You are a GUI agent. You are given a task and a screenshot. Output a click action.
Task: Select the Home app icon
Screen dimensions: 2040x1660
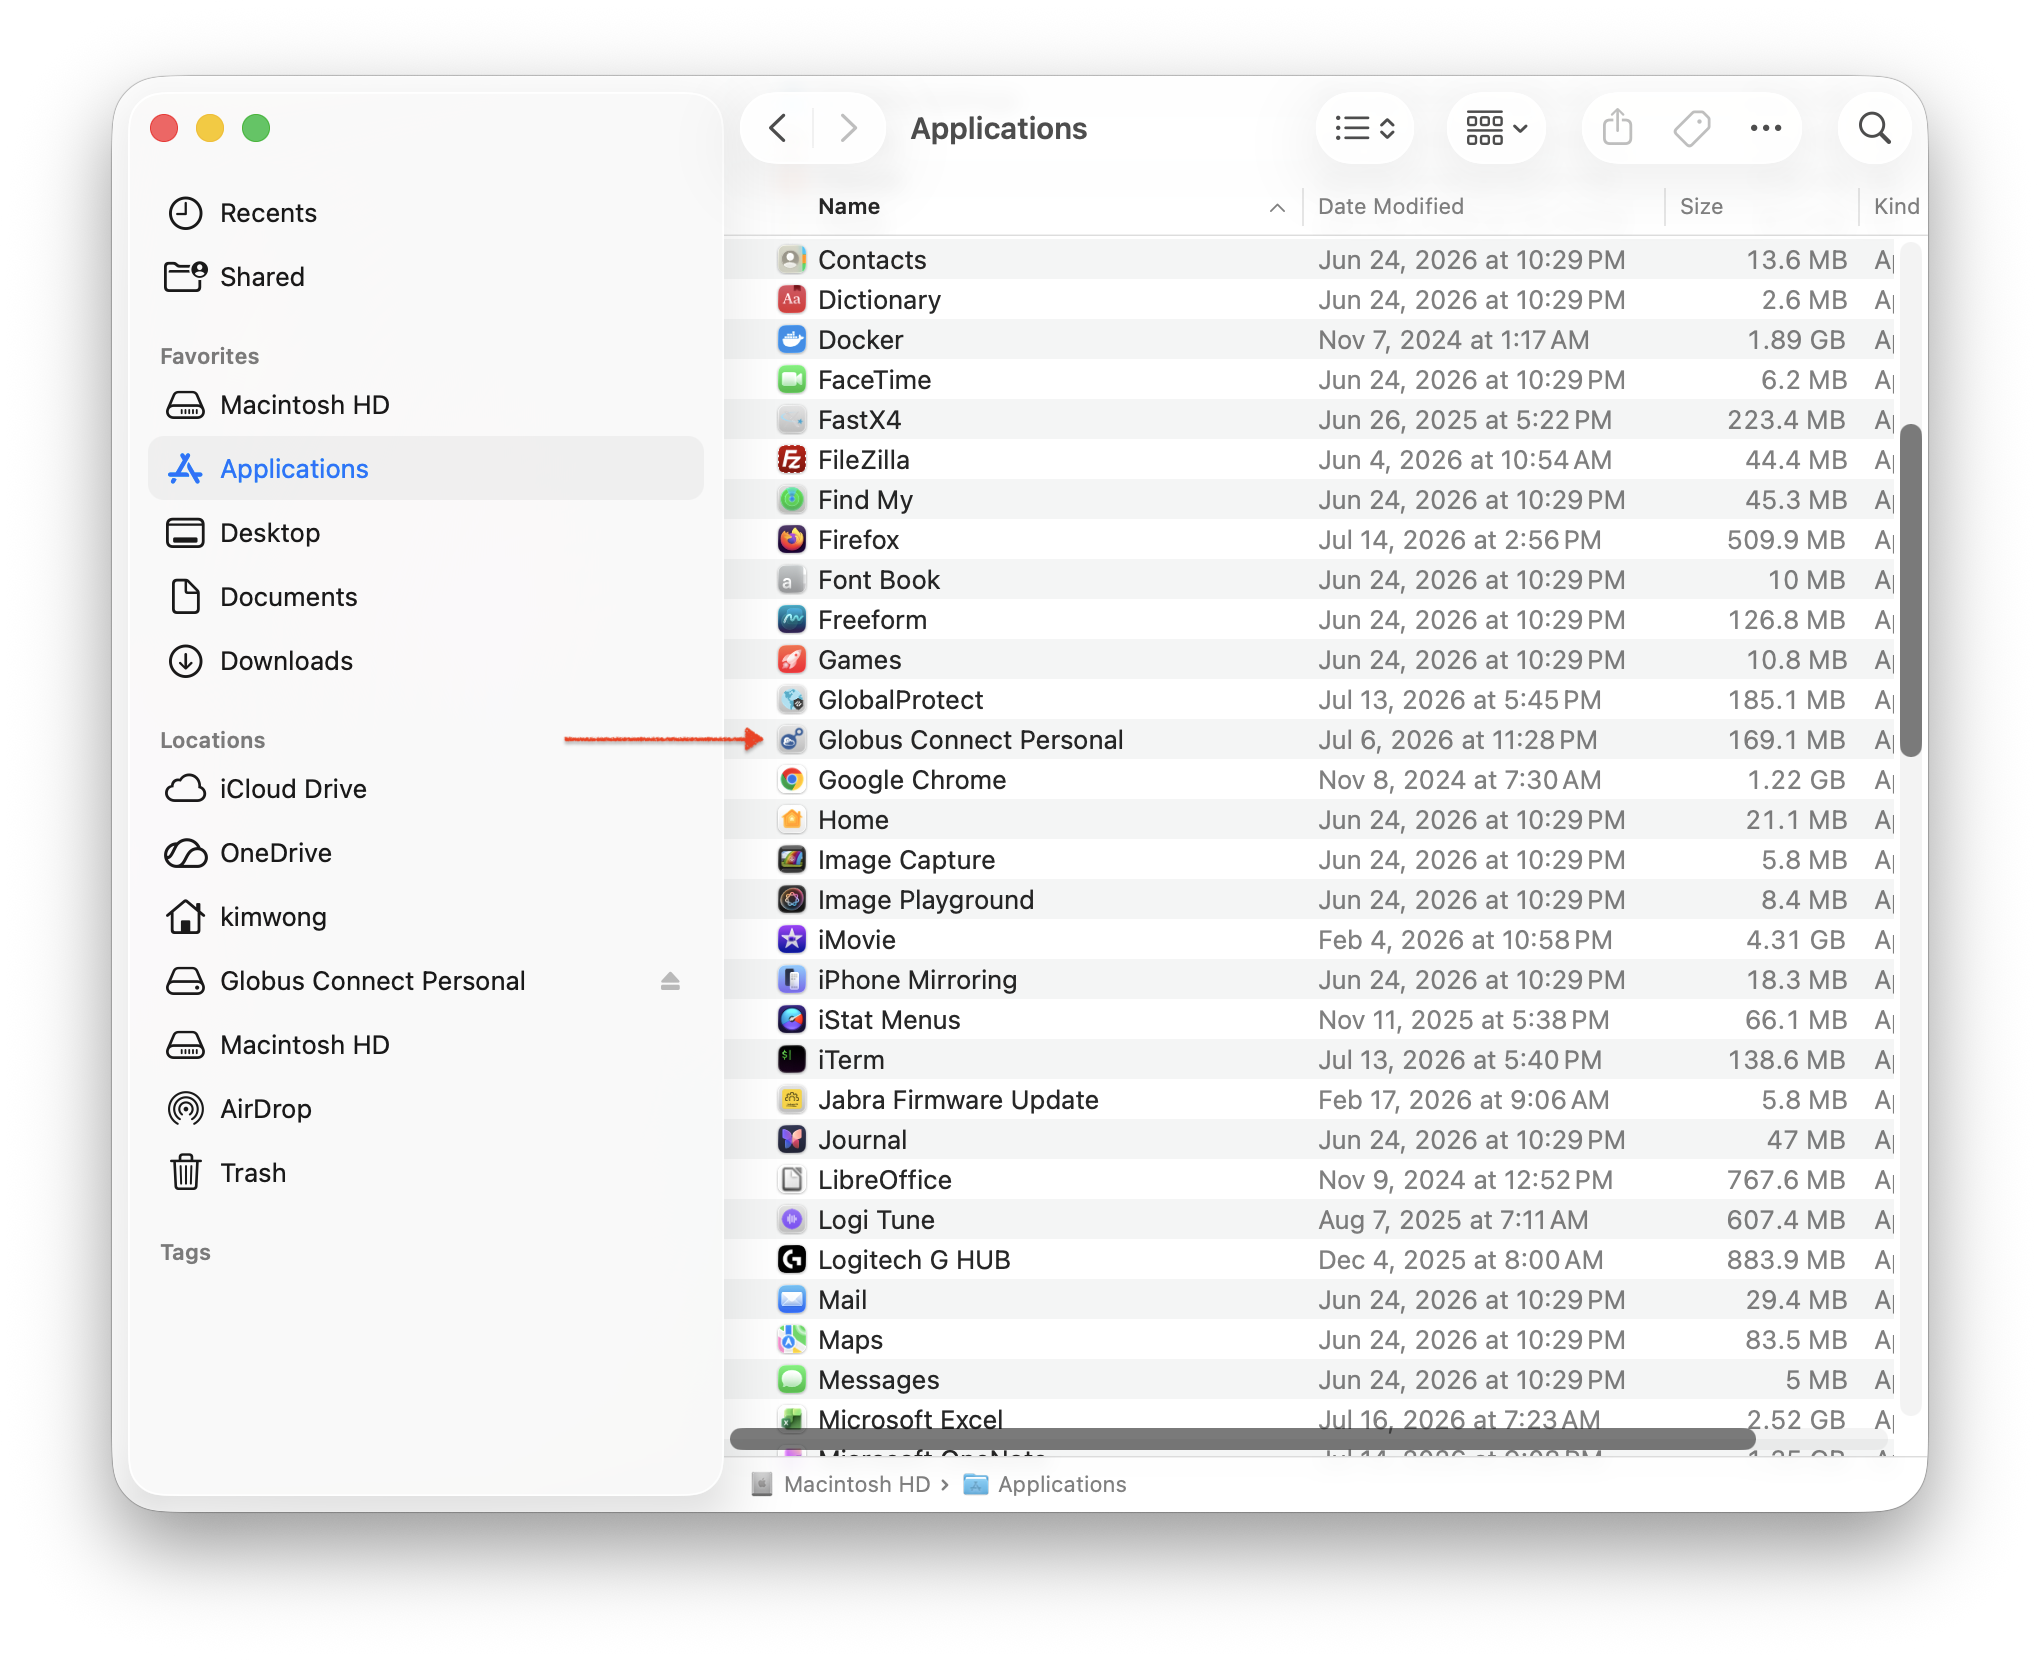[x=792, y=820]
